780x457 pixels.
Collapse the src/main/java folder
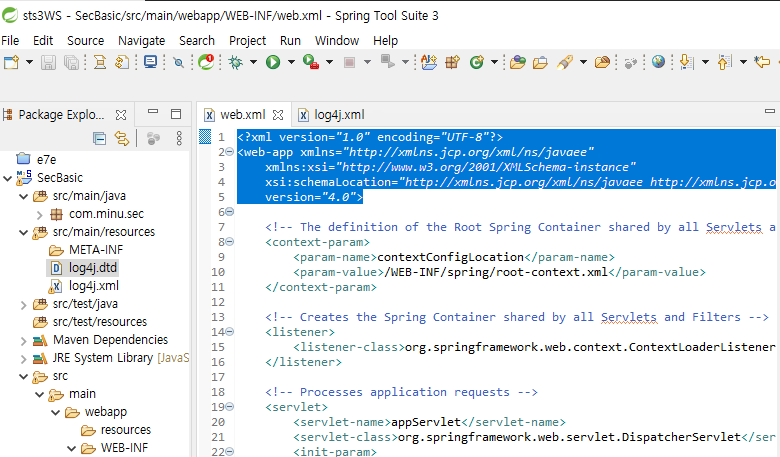[23, 196]
